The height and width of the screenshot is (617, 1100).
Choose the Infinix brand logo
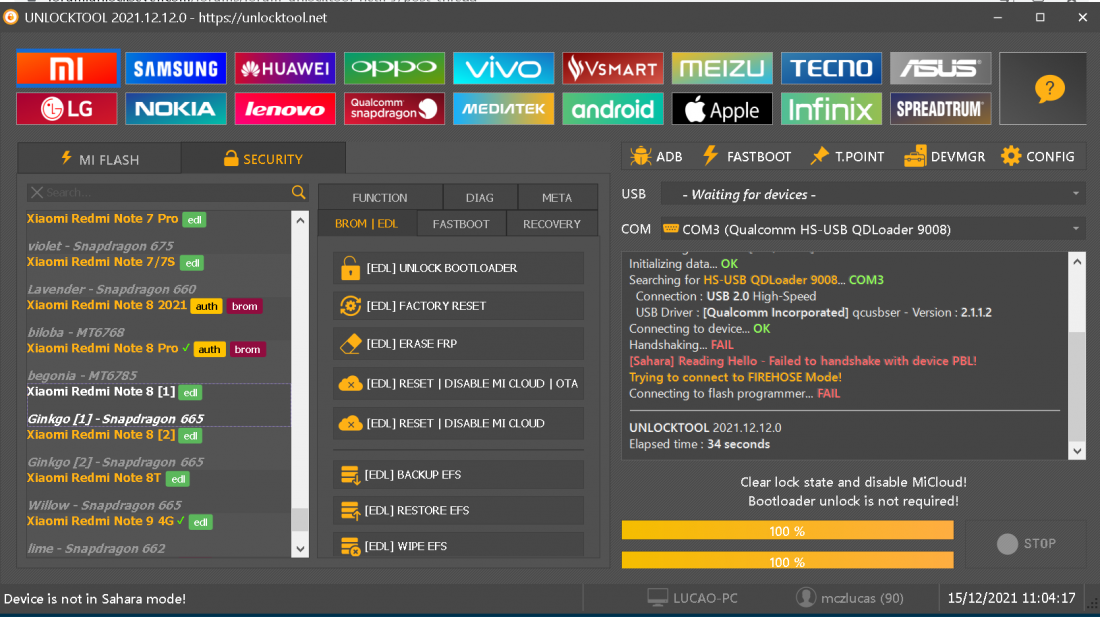pos(831,109)
